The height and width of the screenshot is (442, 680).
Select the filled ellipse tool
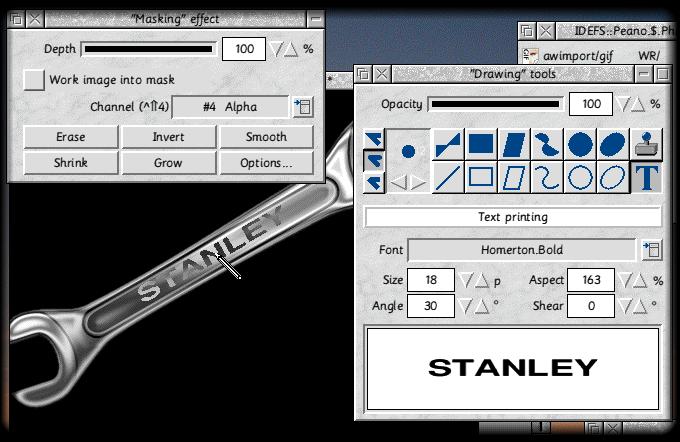(x=613, y=144)
